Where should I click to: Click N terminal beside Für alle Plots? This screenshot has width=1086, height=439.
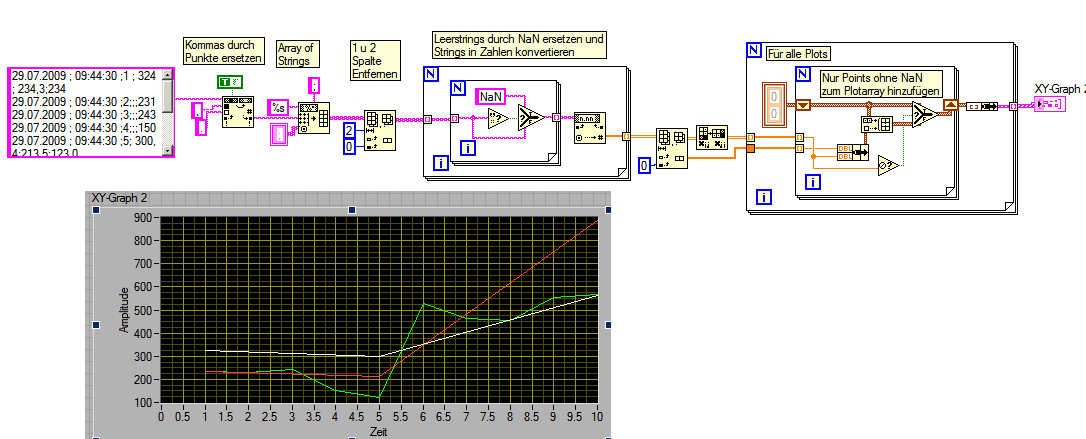pyautogui.click(x=755, y=50)
